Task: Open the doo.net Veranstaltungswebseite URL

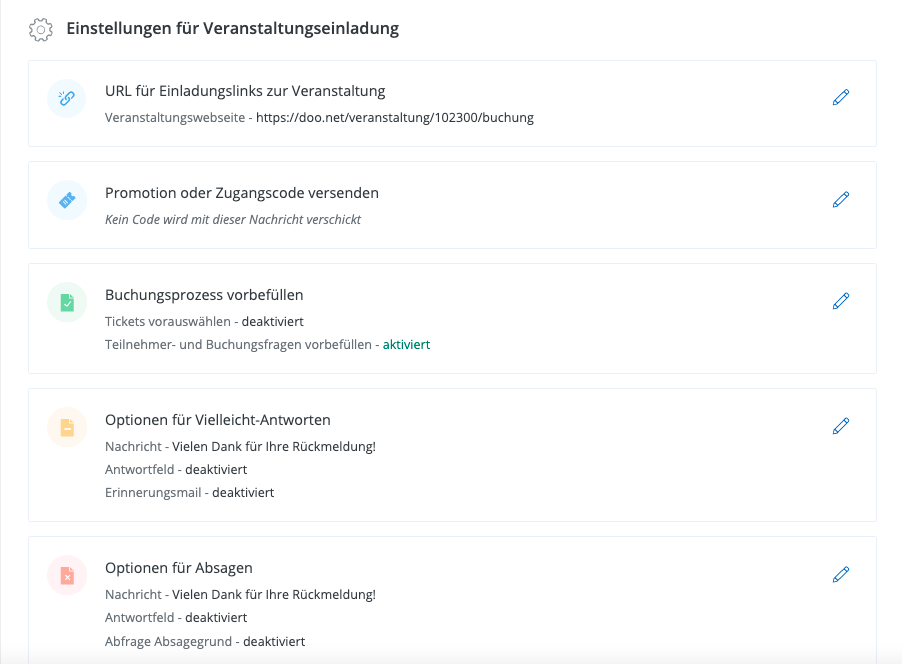Action: [x=394, y=117]
